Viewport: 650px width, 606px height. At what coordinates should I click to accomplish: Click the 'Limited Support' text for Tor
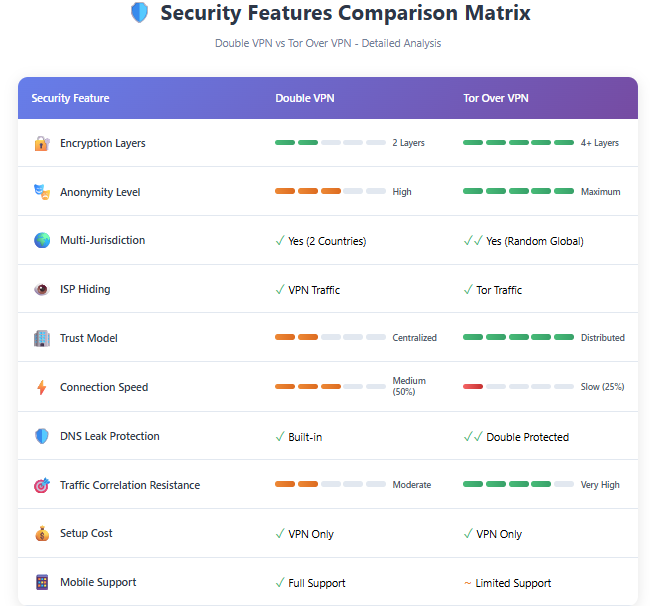(x=512, y=583)
